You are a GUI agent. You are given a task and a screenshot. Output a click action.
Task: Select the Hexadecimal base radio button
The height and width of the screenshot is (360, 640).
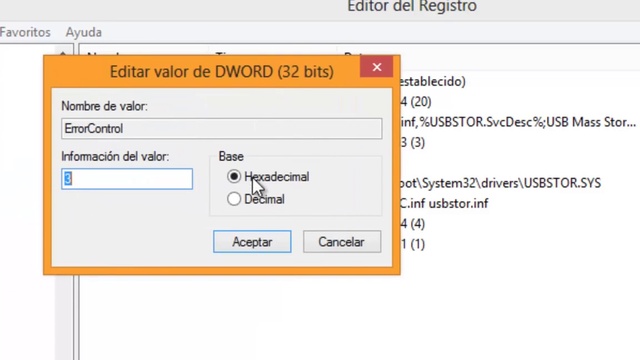tap(234, 176)
